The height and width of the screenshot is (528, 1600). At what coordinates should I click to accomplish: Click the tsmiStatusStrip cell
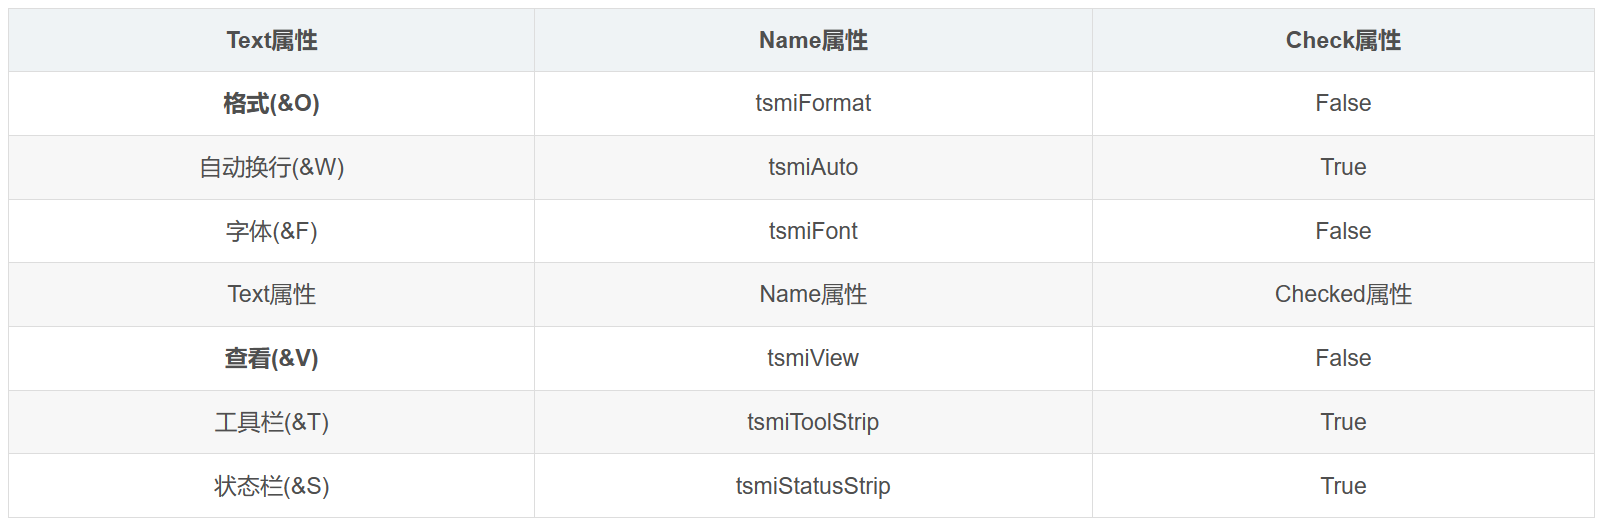813,486
